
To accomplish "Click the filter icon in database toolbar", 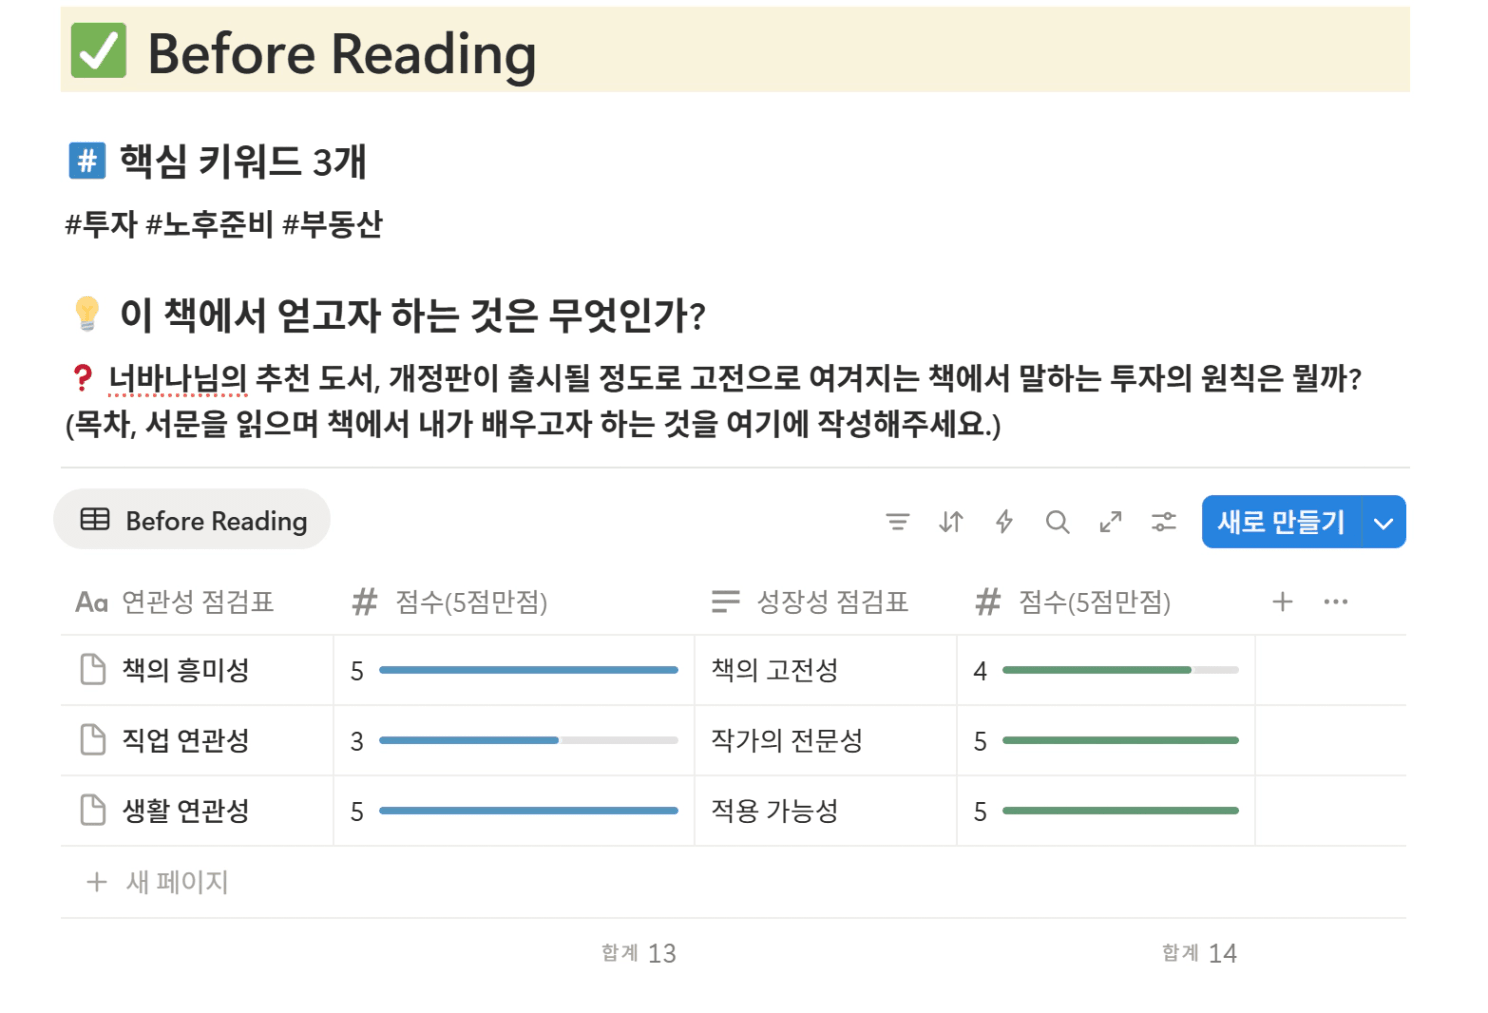I will point(897,522).
